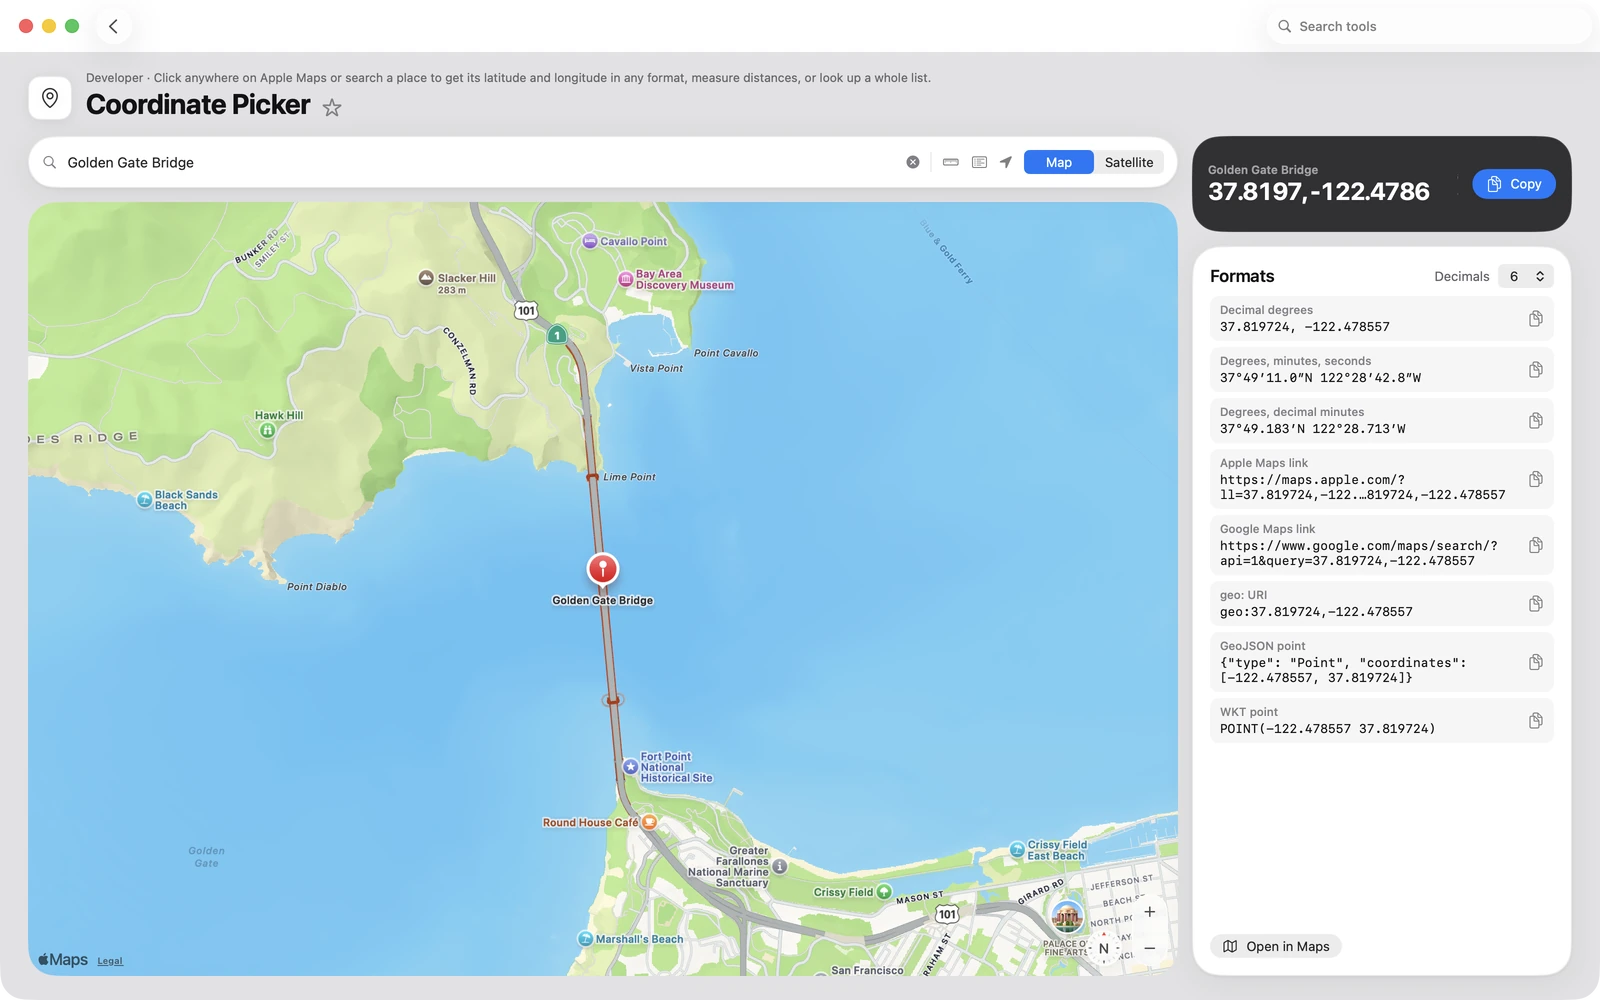Favorite Coordinate Picker with the star

[x=332, y=107]
